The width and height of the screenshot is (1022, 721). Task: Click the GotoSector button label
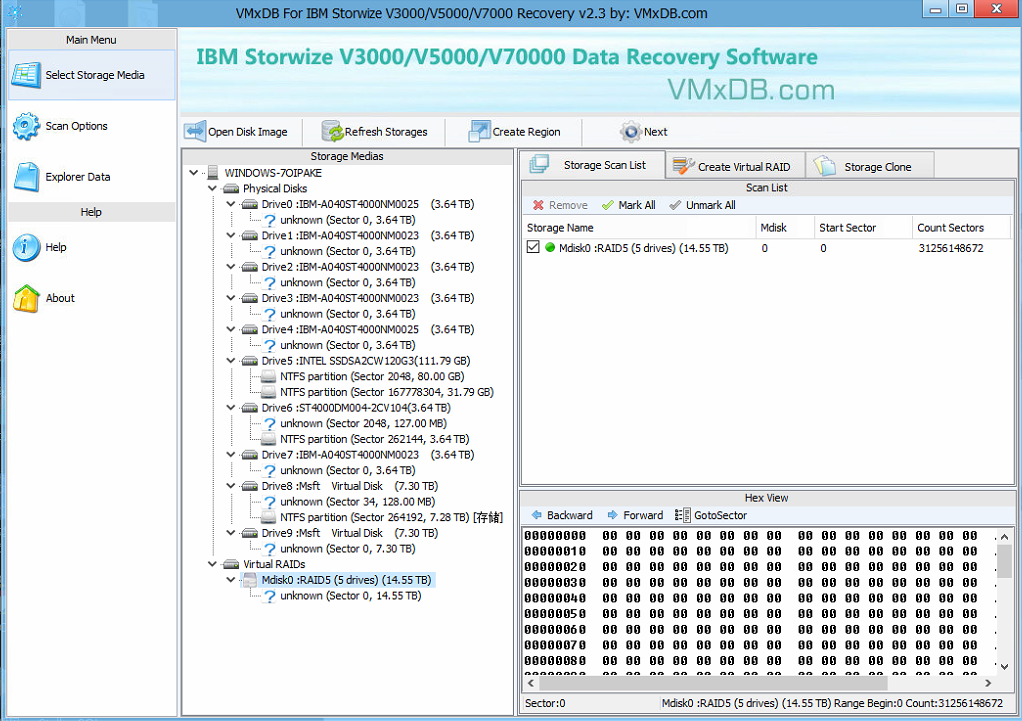tap(720, 515)
